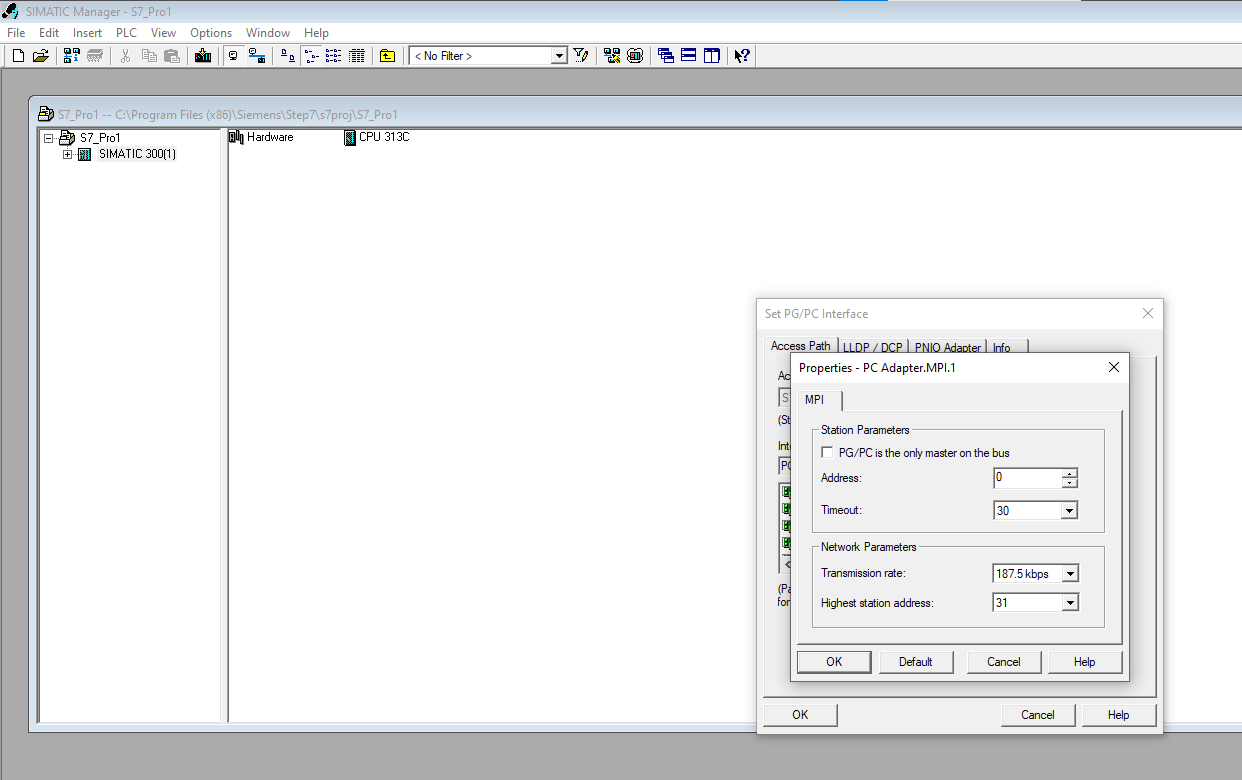Click Cancel in Set PG/PC Interface window
1242x780 pixels.
tap(1038, 715)
